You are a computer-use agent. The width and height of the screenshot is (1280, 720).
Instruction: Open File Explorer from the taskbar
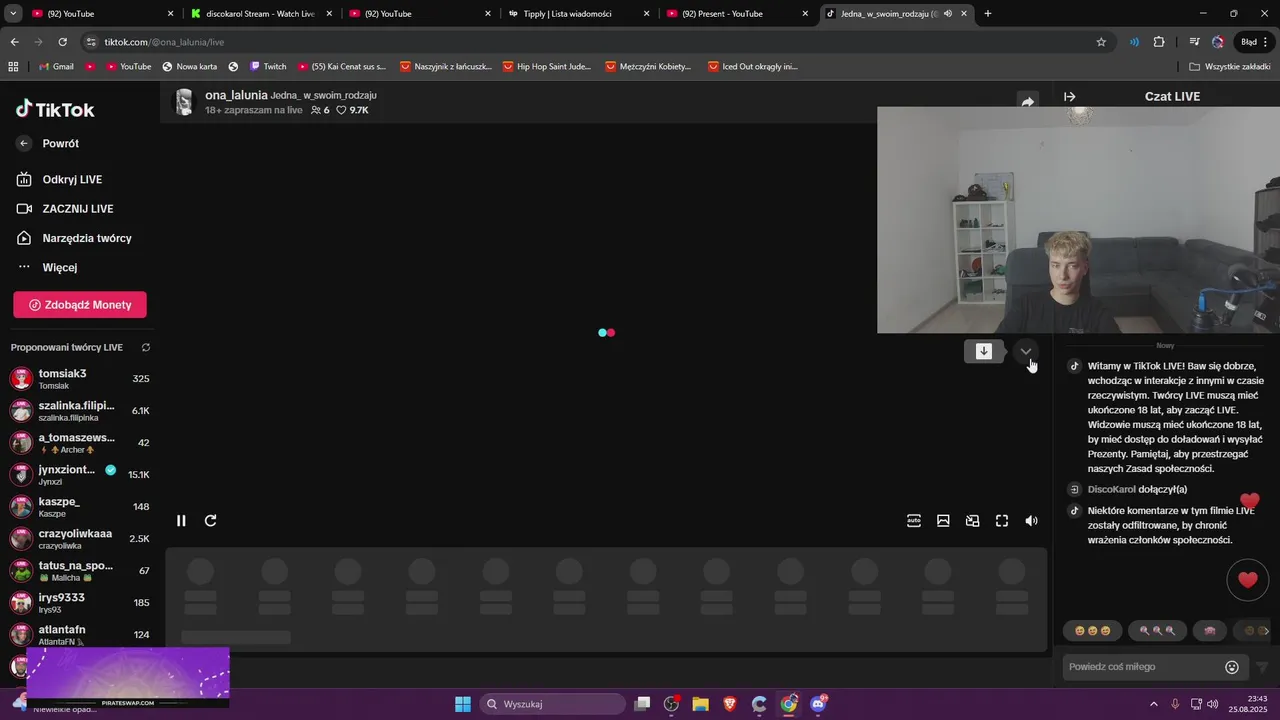coord(700,704)
